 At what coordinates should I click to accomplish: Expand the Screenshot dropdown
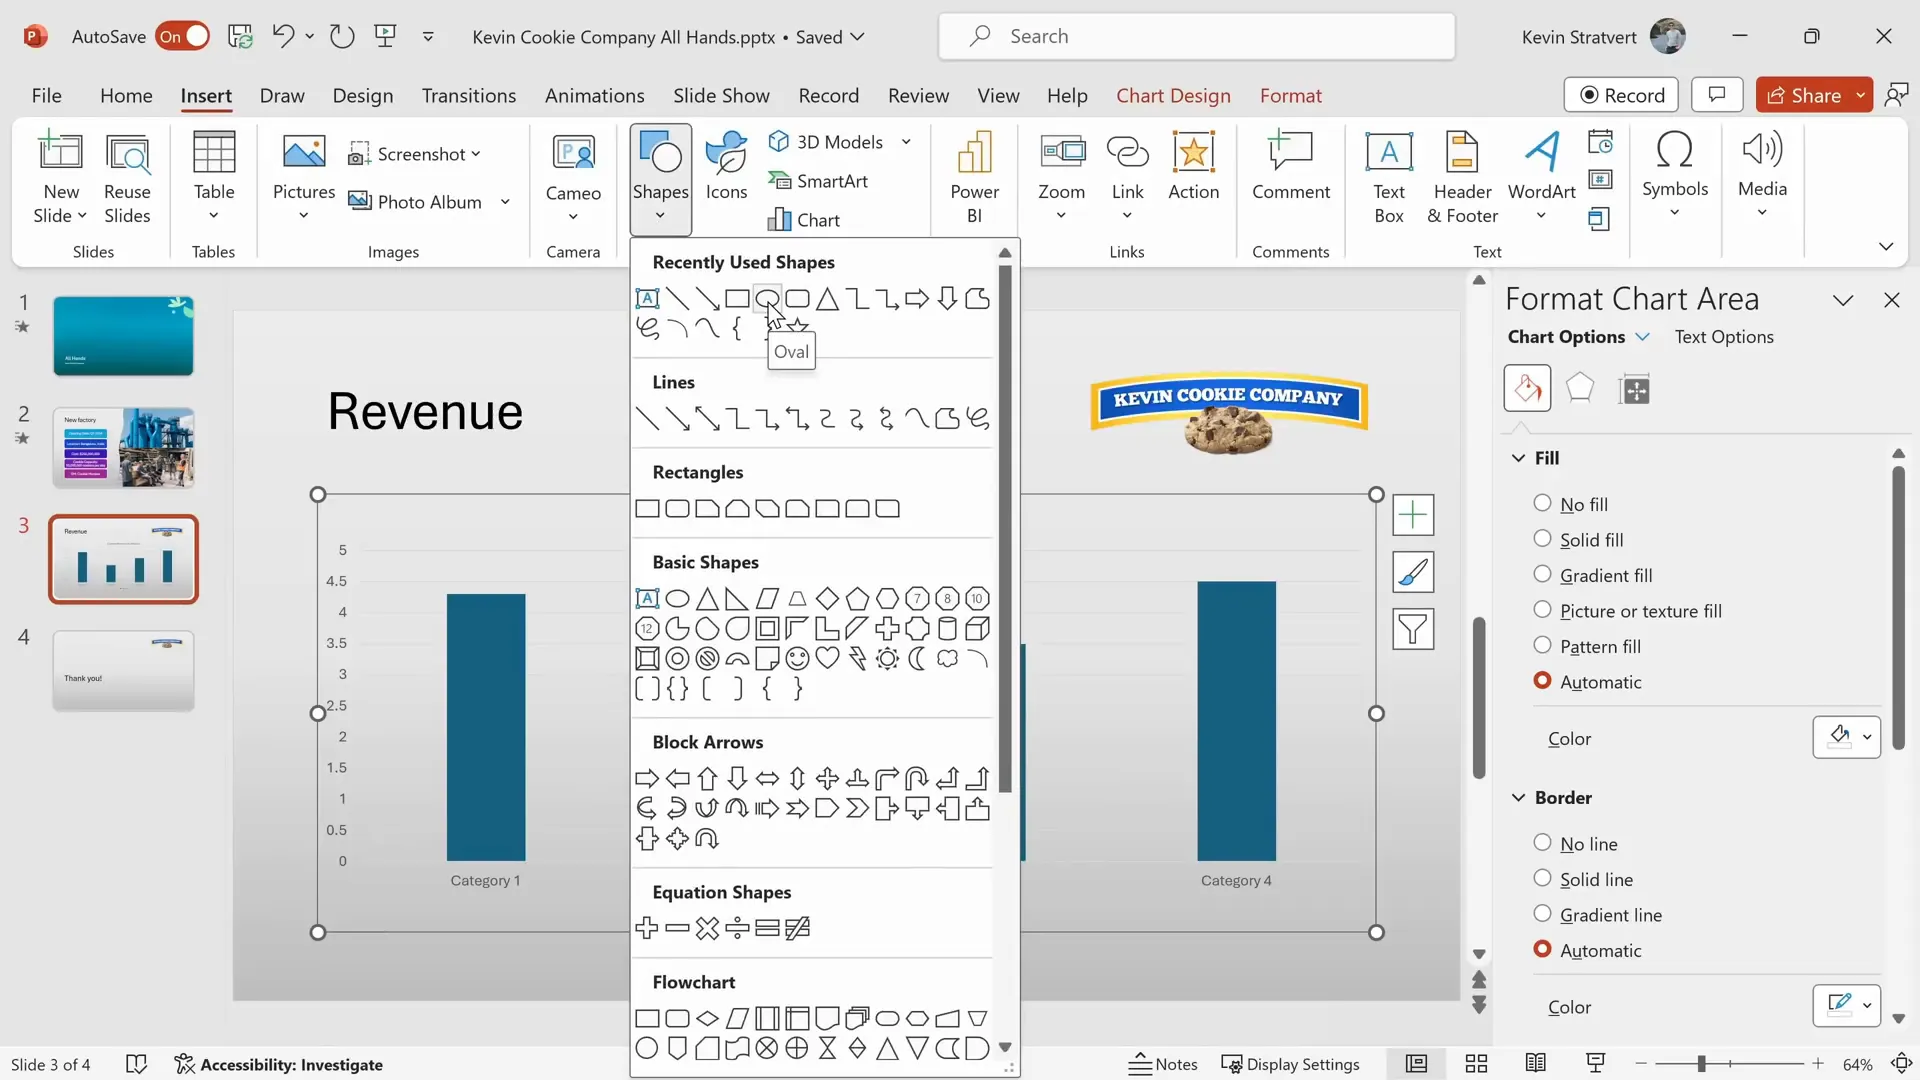476,154
